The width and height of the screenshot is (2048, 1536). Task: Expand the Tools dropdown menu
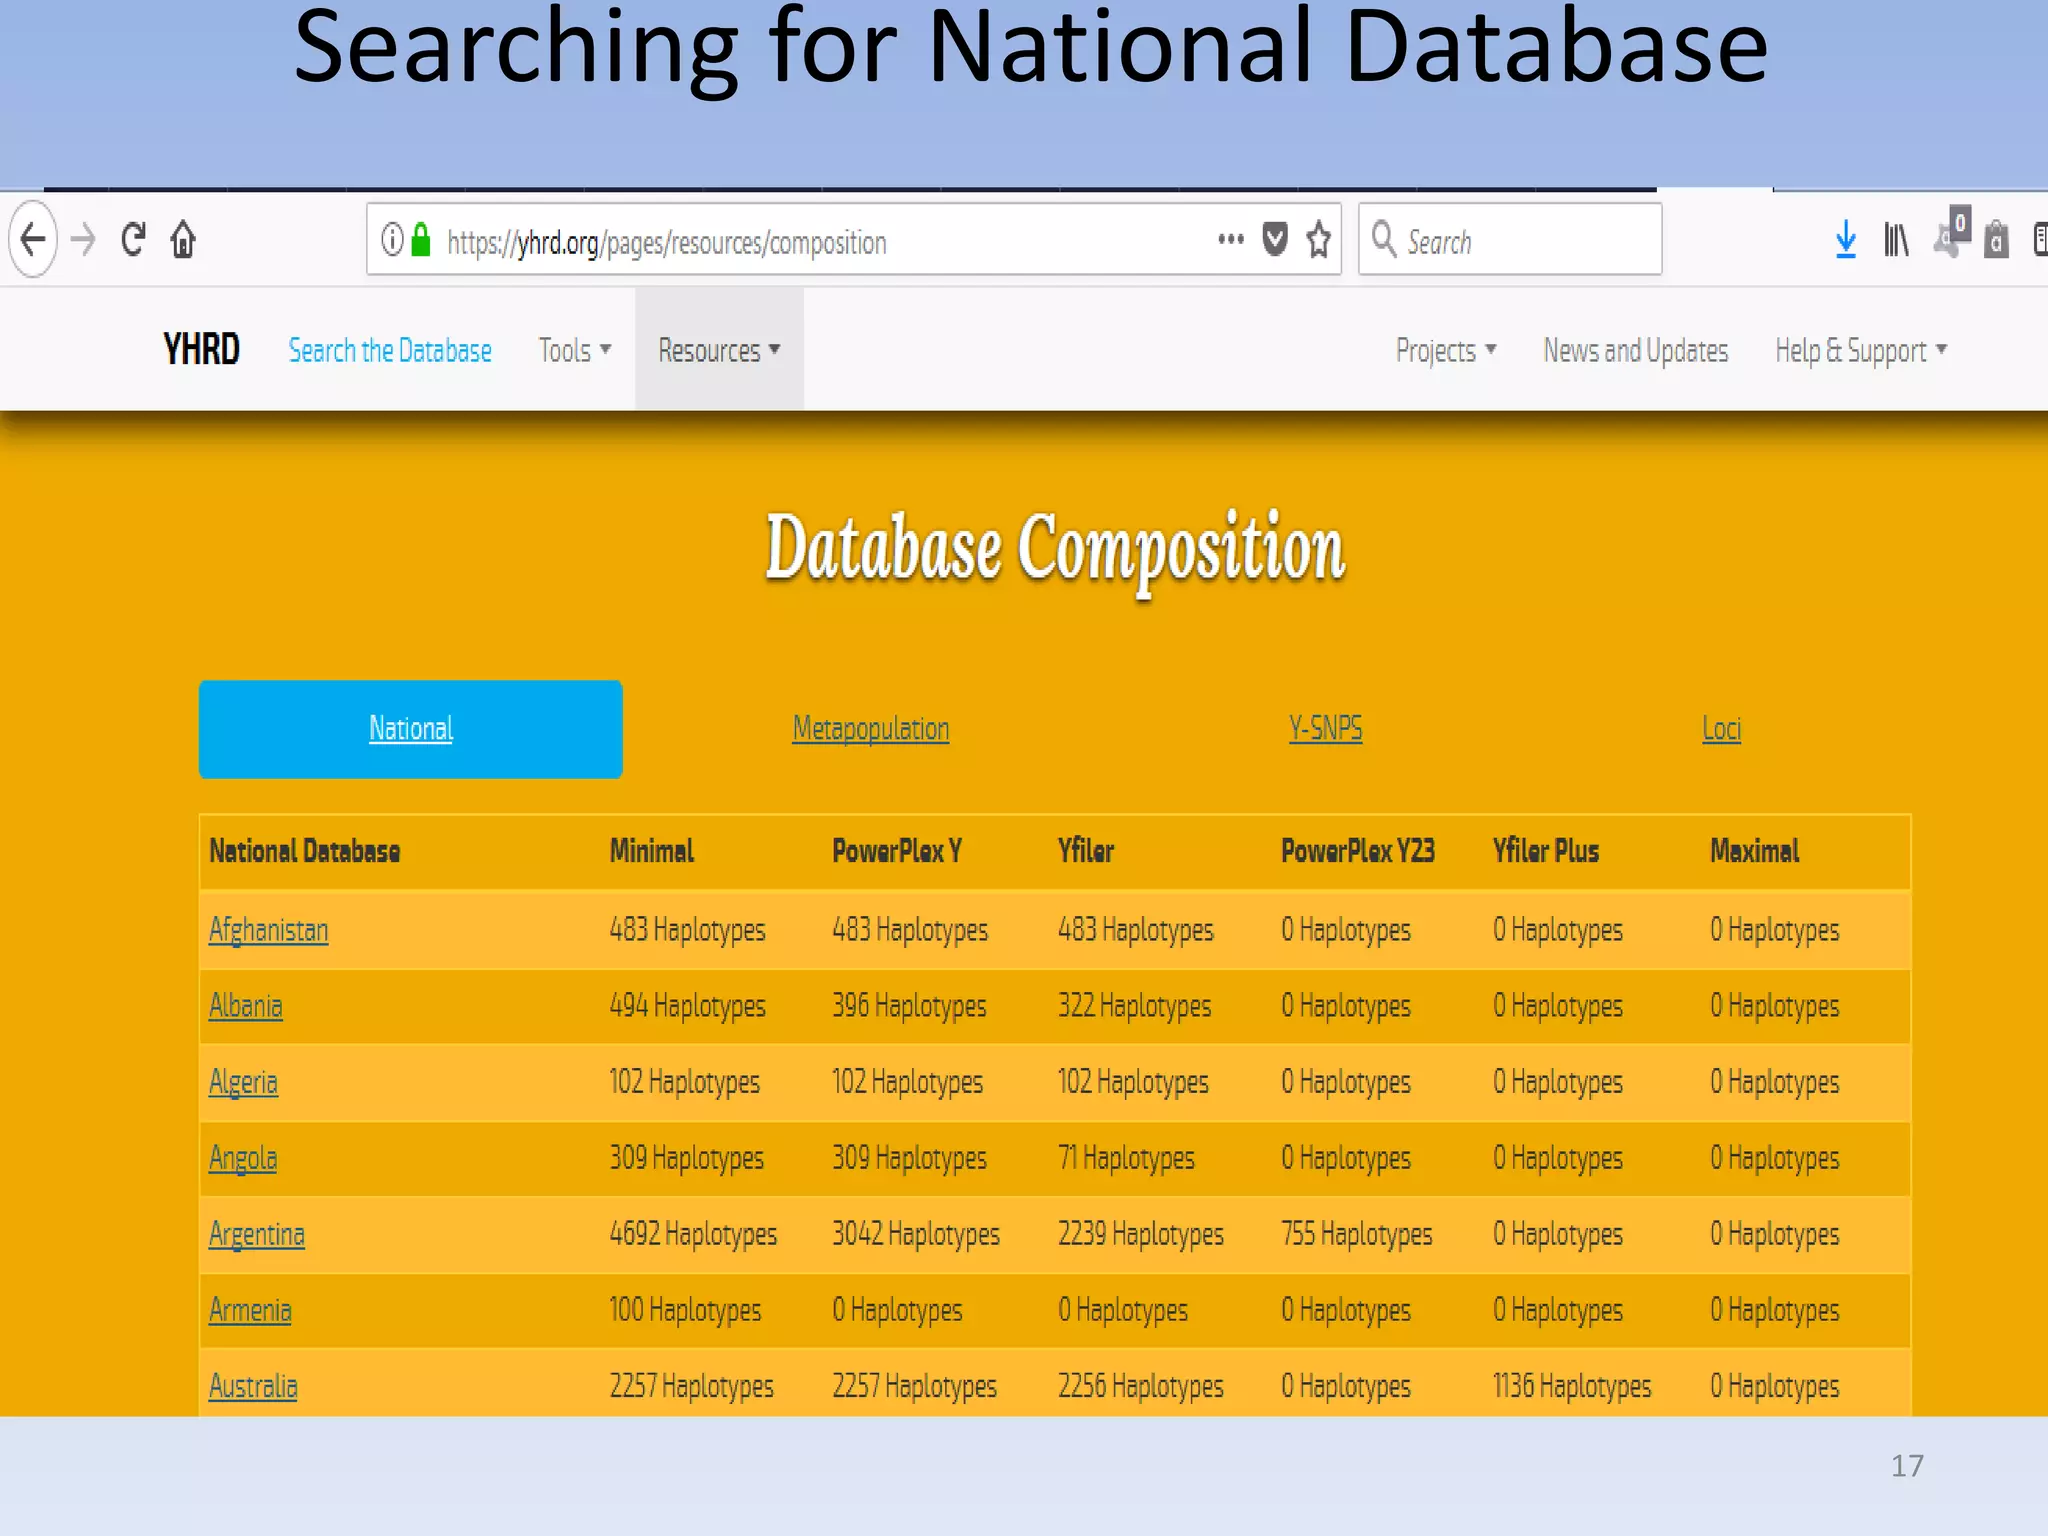(x=574, y=351)
